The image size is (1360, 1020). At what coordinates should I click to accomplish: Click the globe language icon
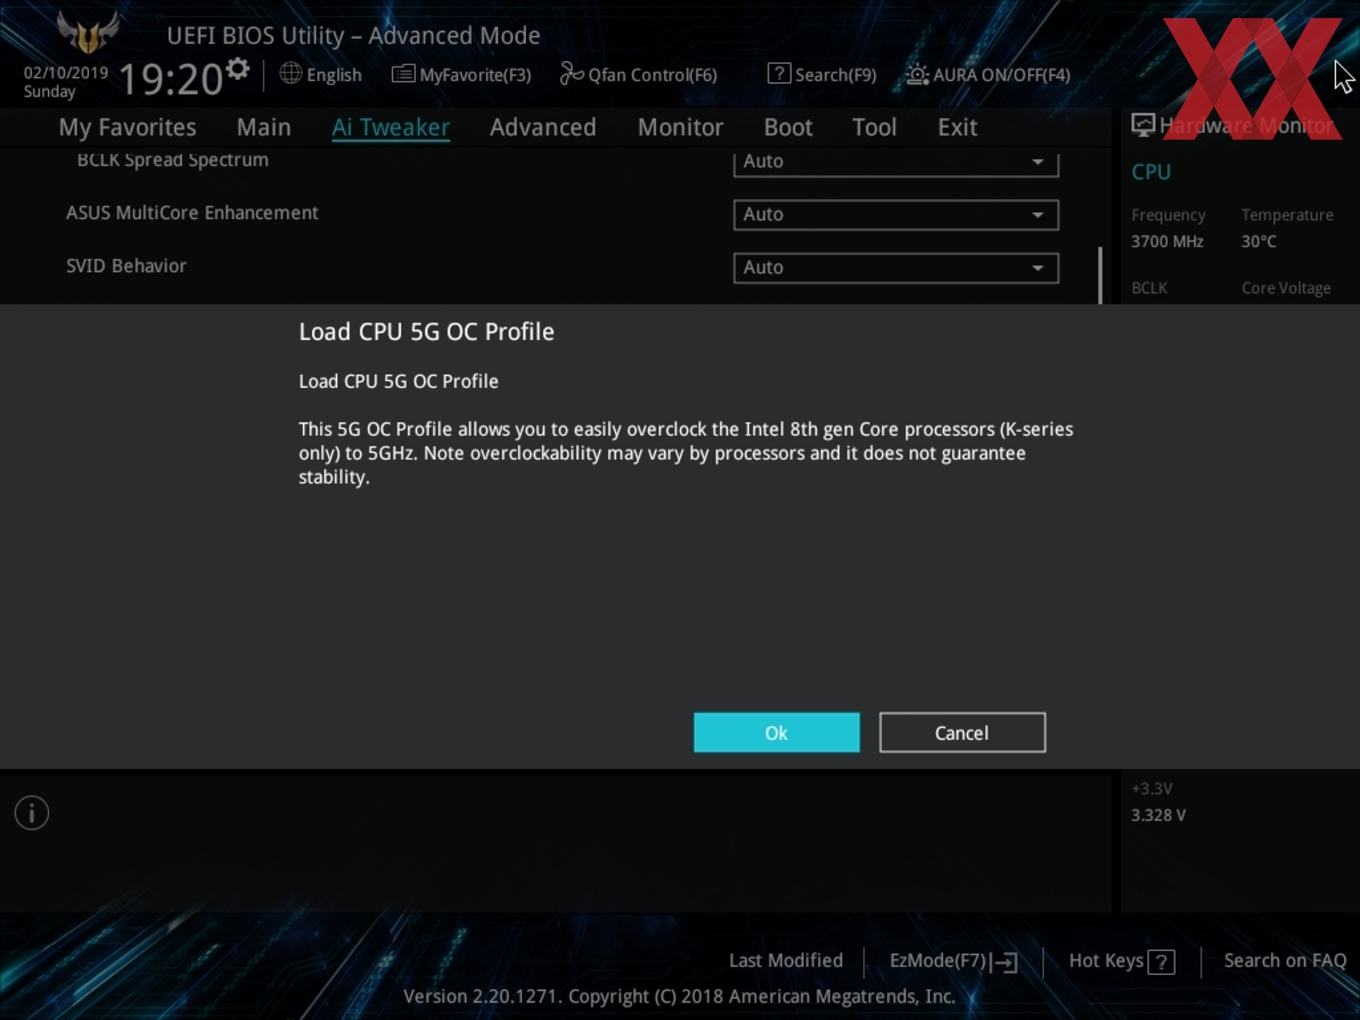pyautogui.click(x=290, y=73)
